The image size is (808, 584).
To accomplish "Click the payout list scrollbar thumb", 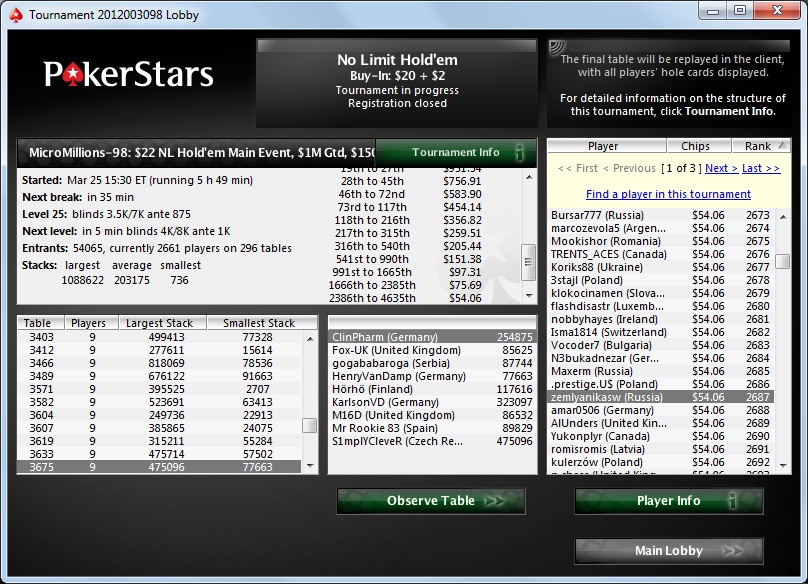I will [529, 262].
